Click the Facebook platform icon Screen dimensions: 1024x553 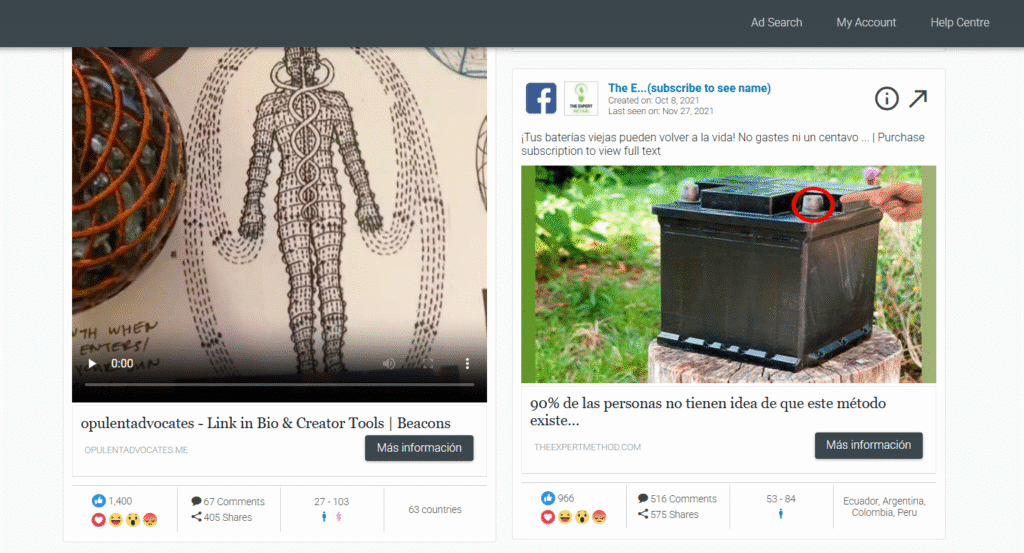click(x=541, y=99)
